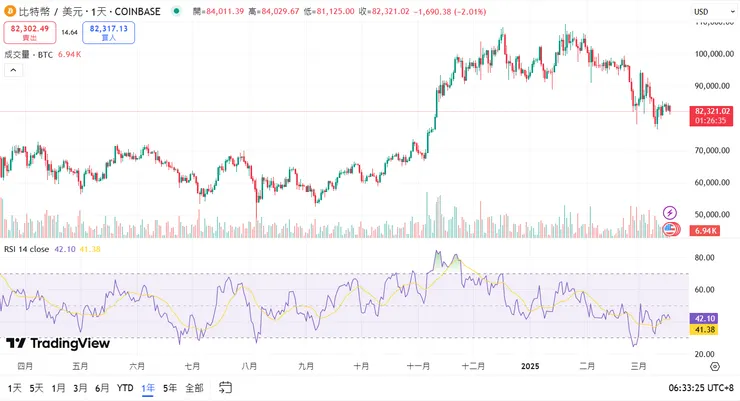
Task: Select the 6月 time range
Action: (102, 388)
